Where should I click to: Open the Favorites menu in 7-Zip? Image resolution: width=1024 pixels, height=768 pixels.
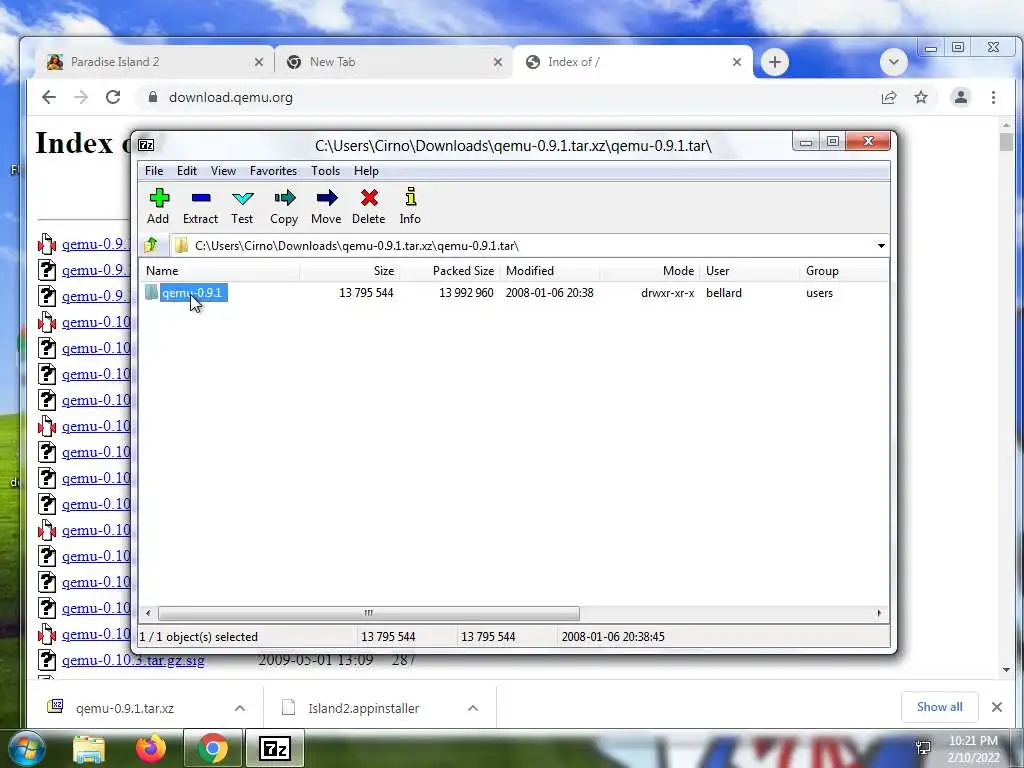273,170
